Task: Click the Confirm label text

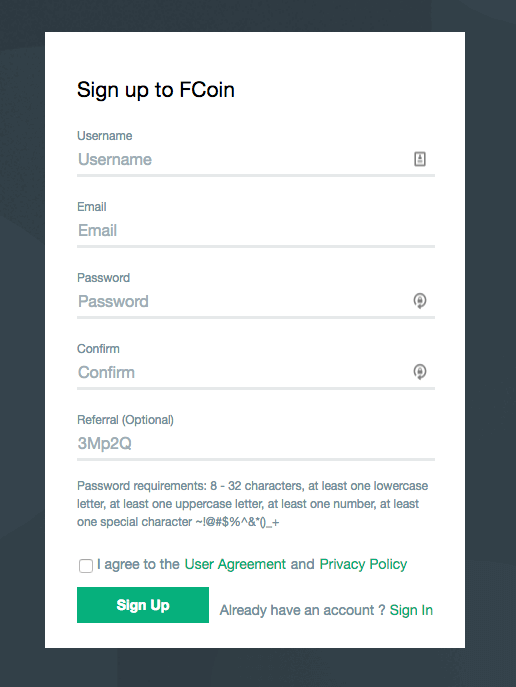Action: tap(98, 349)
